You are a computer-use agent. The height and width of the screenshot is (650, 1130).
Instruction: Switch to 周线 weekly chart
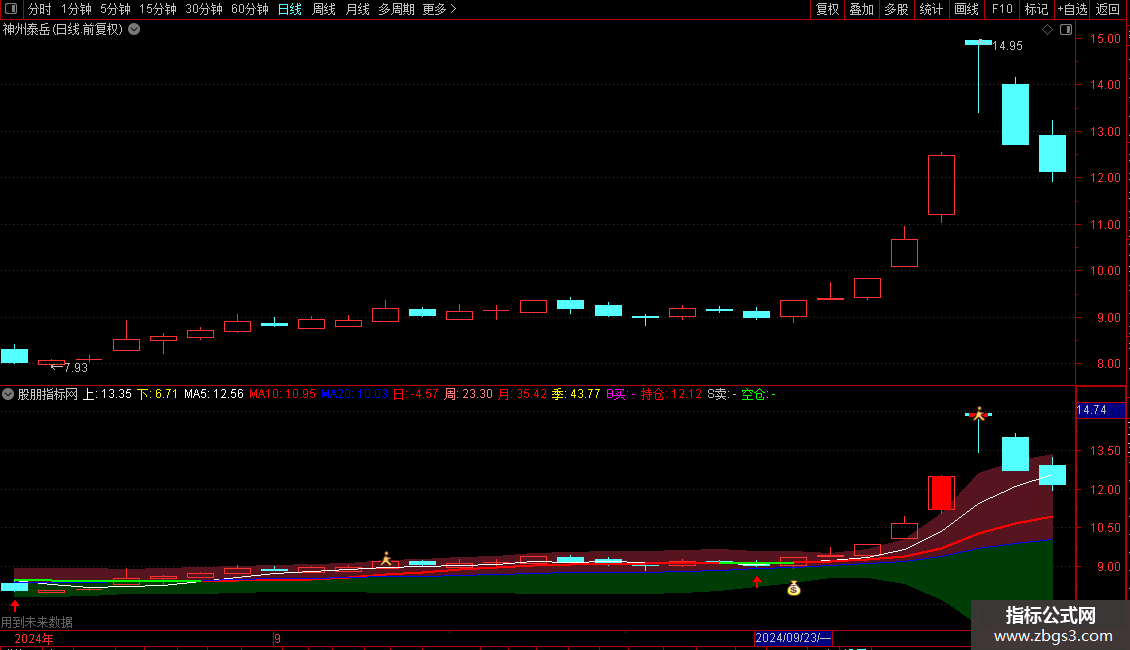(324, 9)
